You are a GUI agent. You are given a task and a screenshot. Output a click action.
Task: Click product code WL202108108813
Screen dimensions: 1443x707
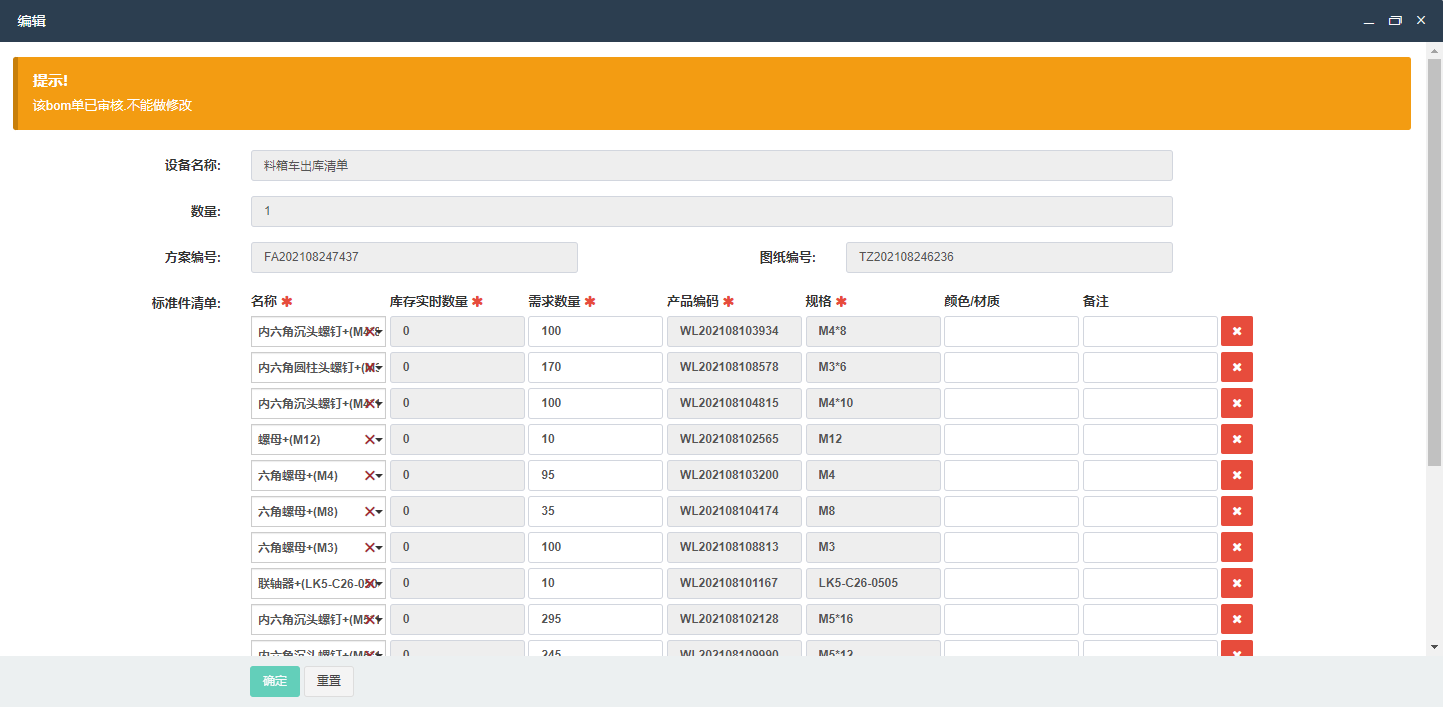[x=734, y=547]
